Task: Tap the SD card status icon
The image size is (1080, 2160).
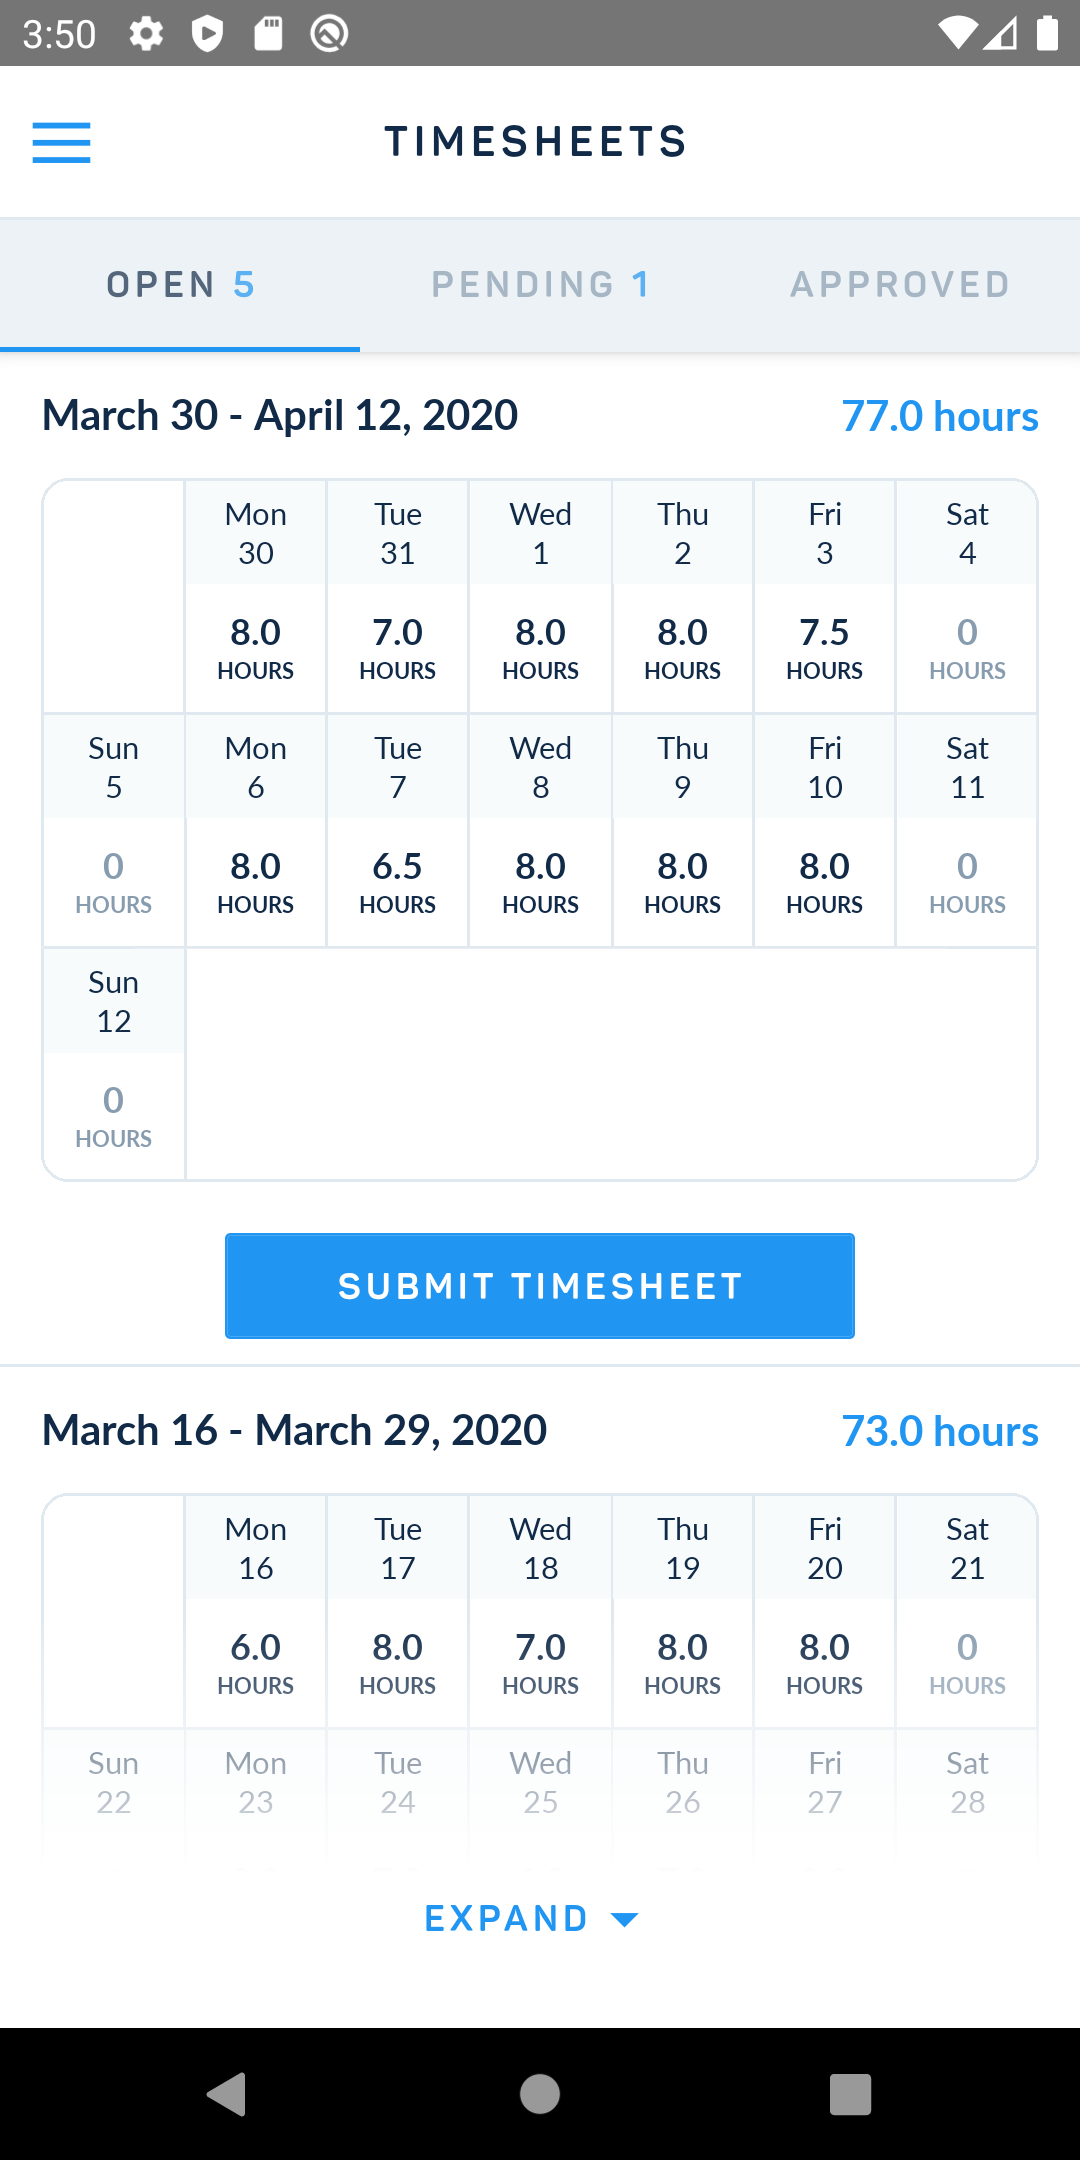Action: [x=268, y=34]
